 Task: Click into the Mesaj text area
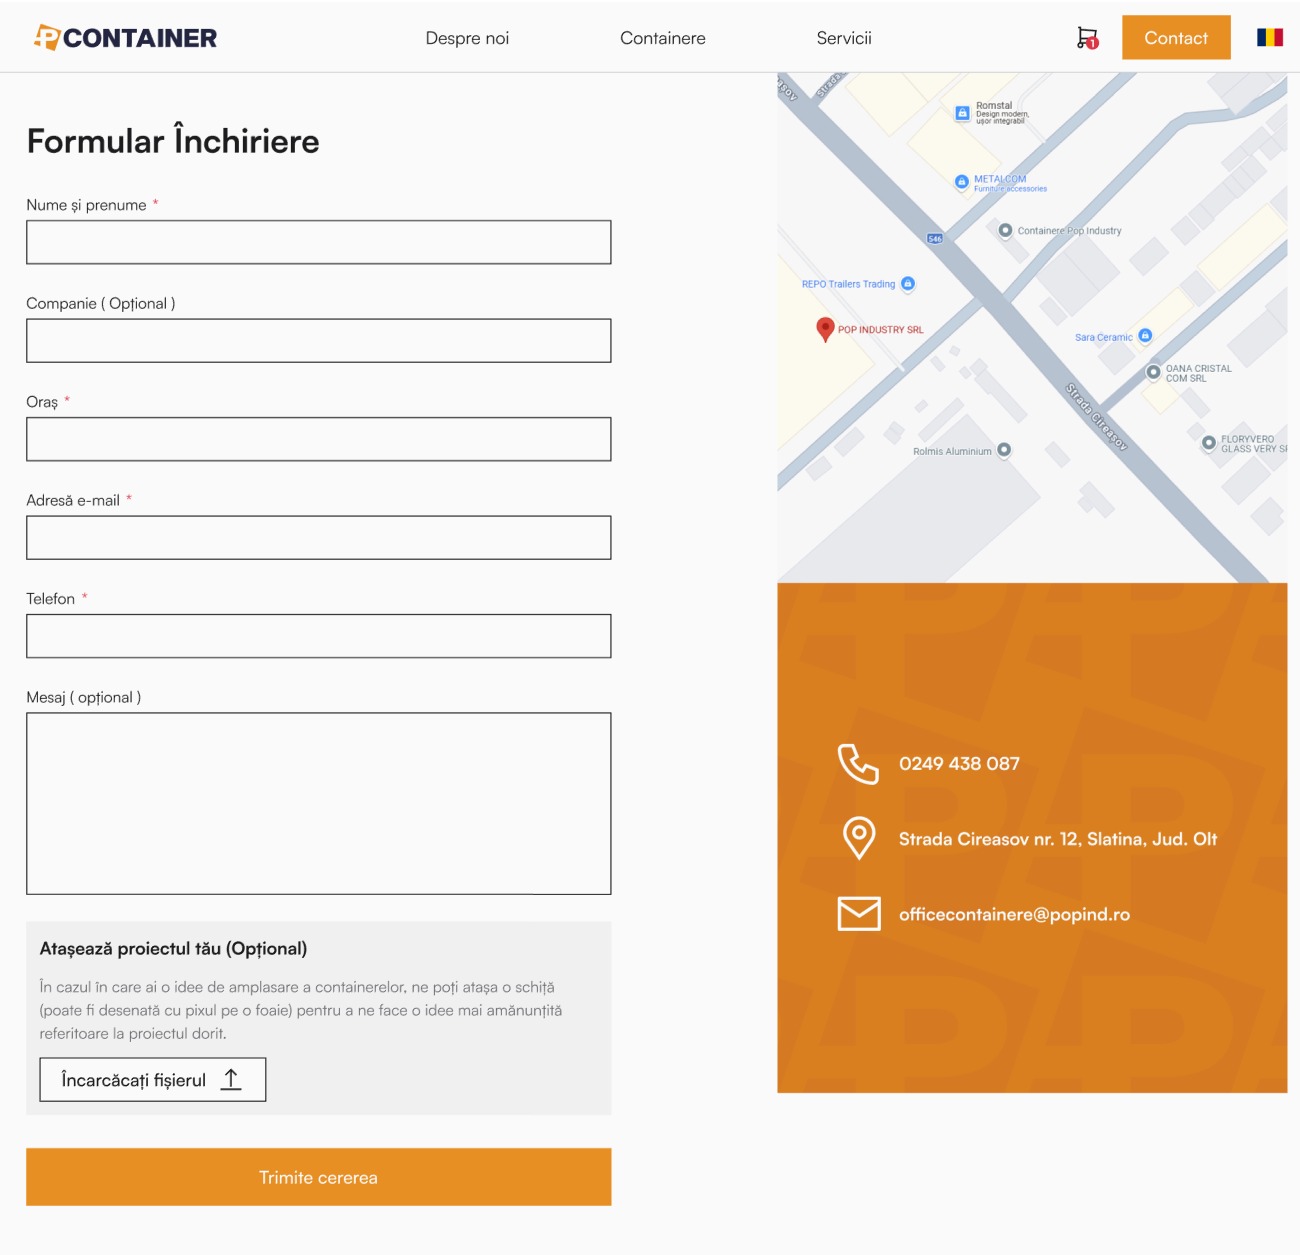[318, 803]
